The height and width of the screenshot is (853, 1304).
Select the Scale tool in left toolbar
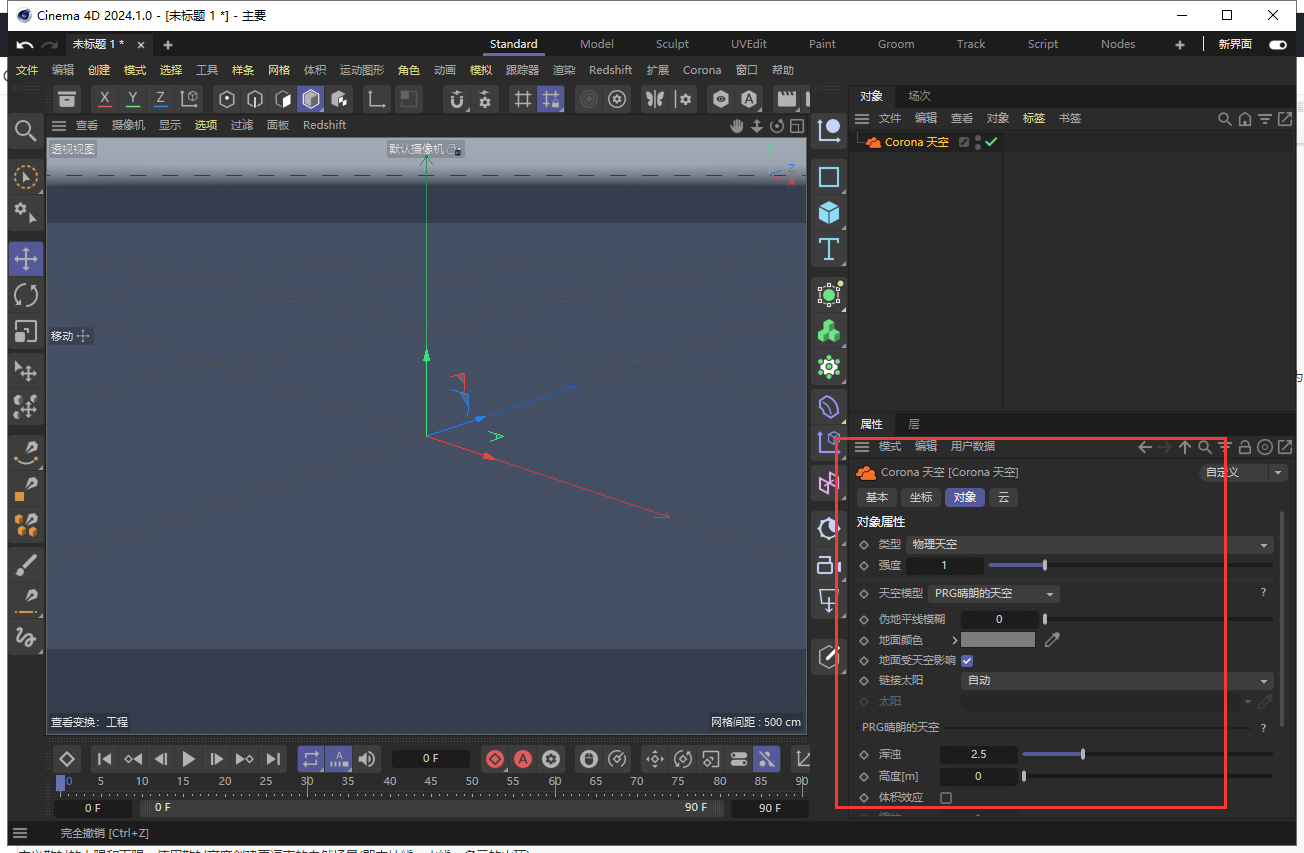pos(26,331)
